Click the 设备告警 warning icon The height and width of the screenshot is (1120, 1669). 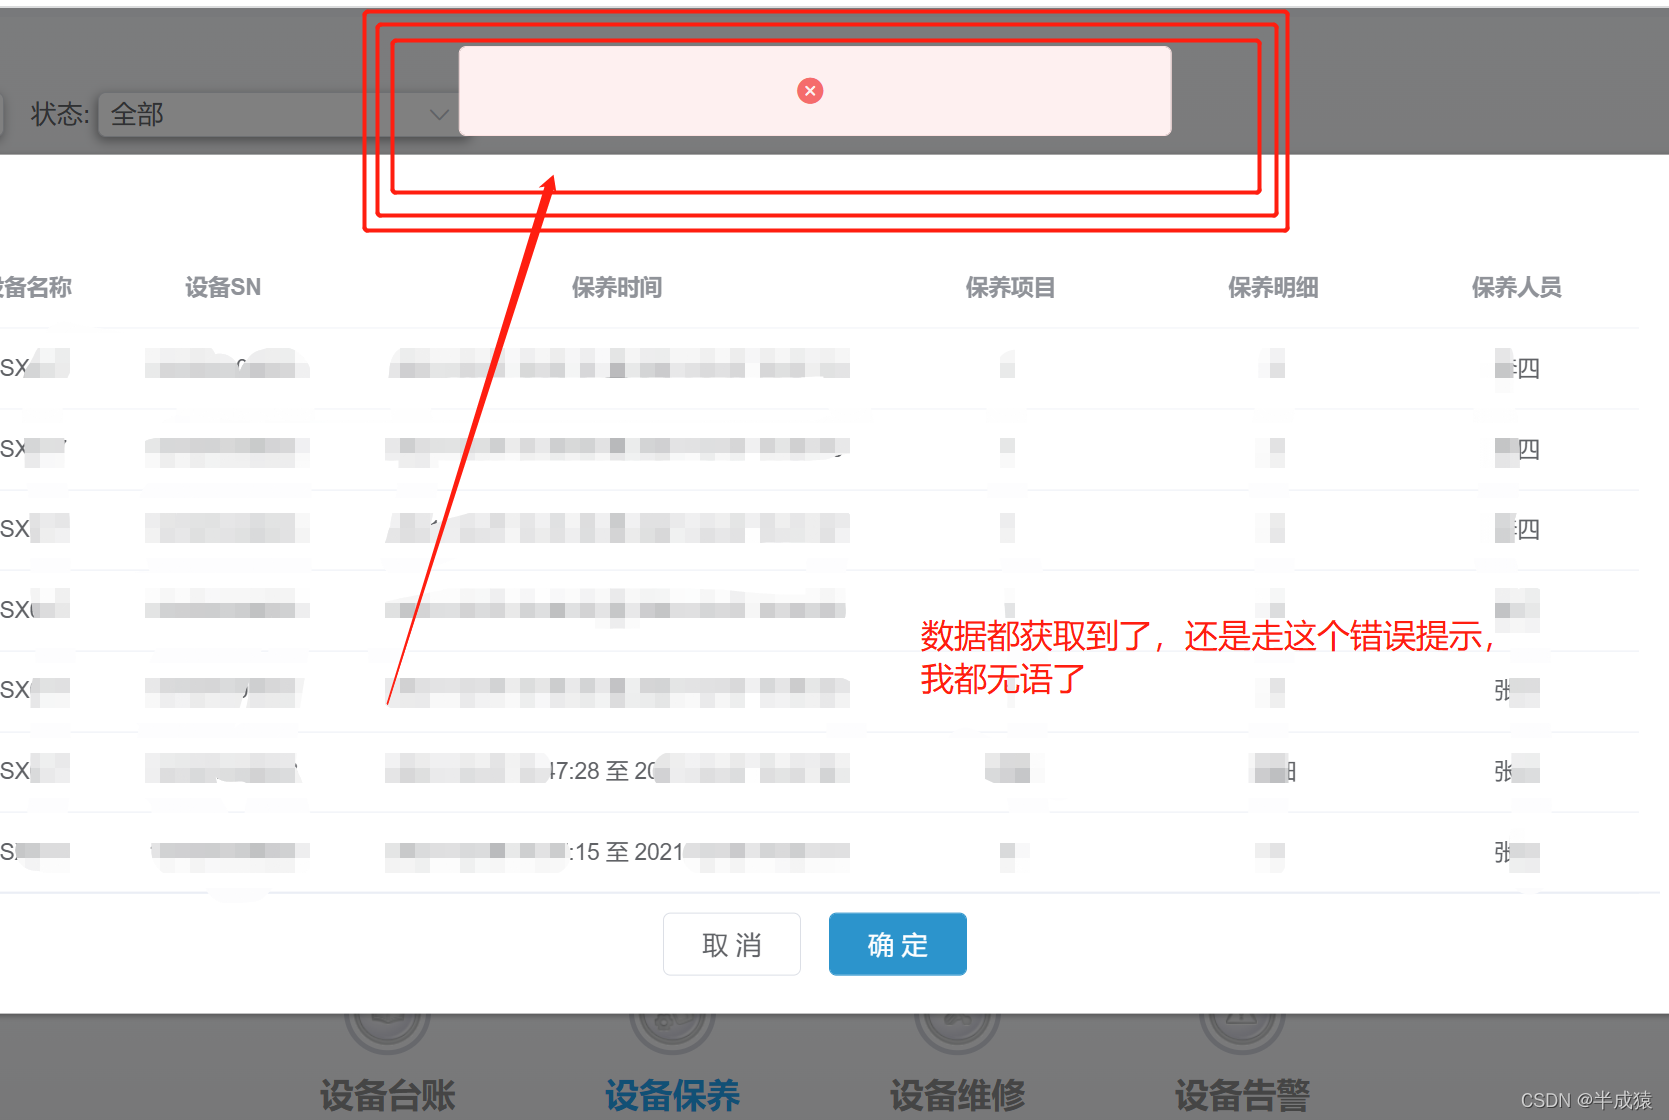(x=1242, y=1032)
